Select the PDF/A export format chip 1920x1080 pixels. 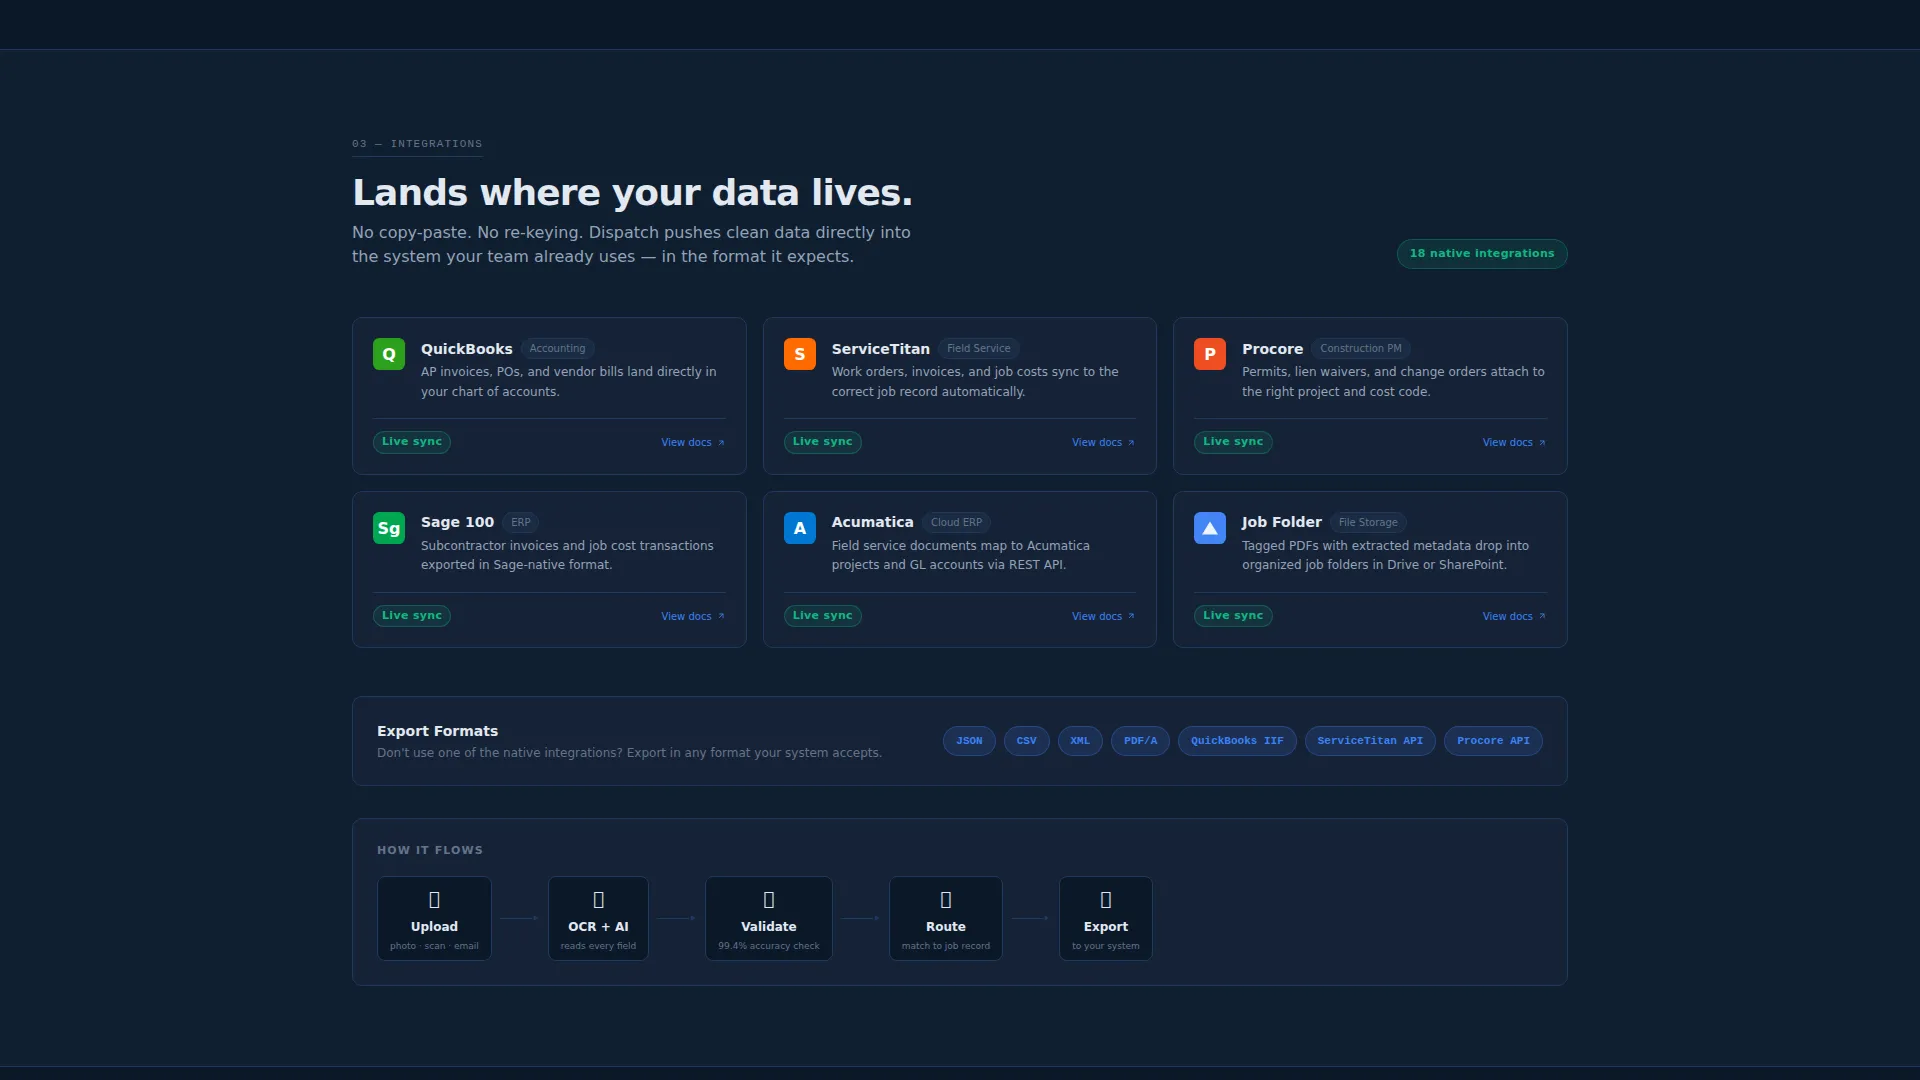(x=1140, y=741)
